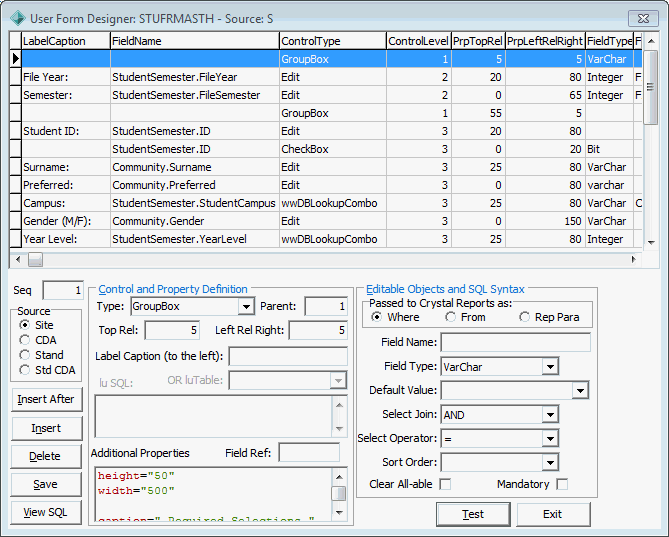Tick the Clear All-able checkbox
Image resolution: width=669 pixels, height=537 pixels.
[x=445, y=484]
